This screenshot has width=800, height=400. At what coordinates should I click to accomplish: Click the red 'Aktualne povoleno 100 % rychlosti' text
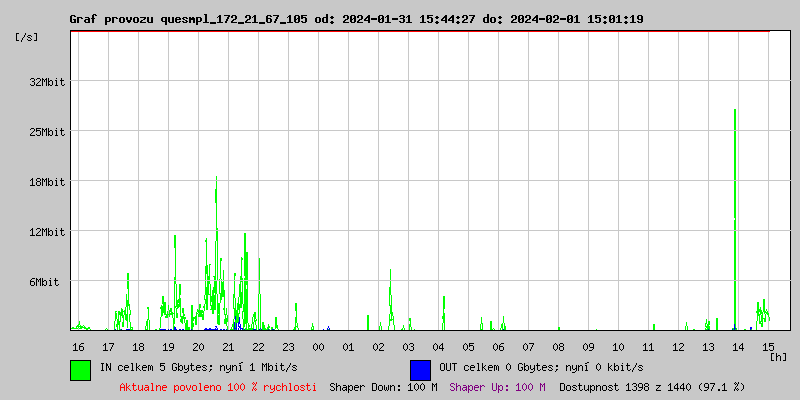point(218,387)
